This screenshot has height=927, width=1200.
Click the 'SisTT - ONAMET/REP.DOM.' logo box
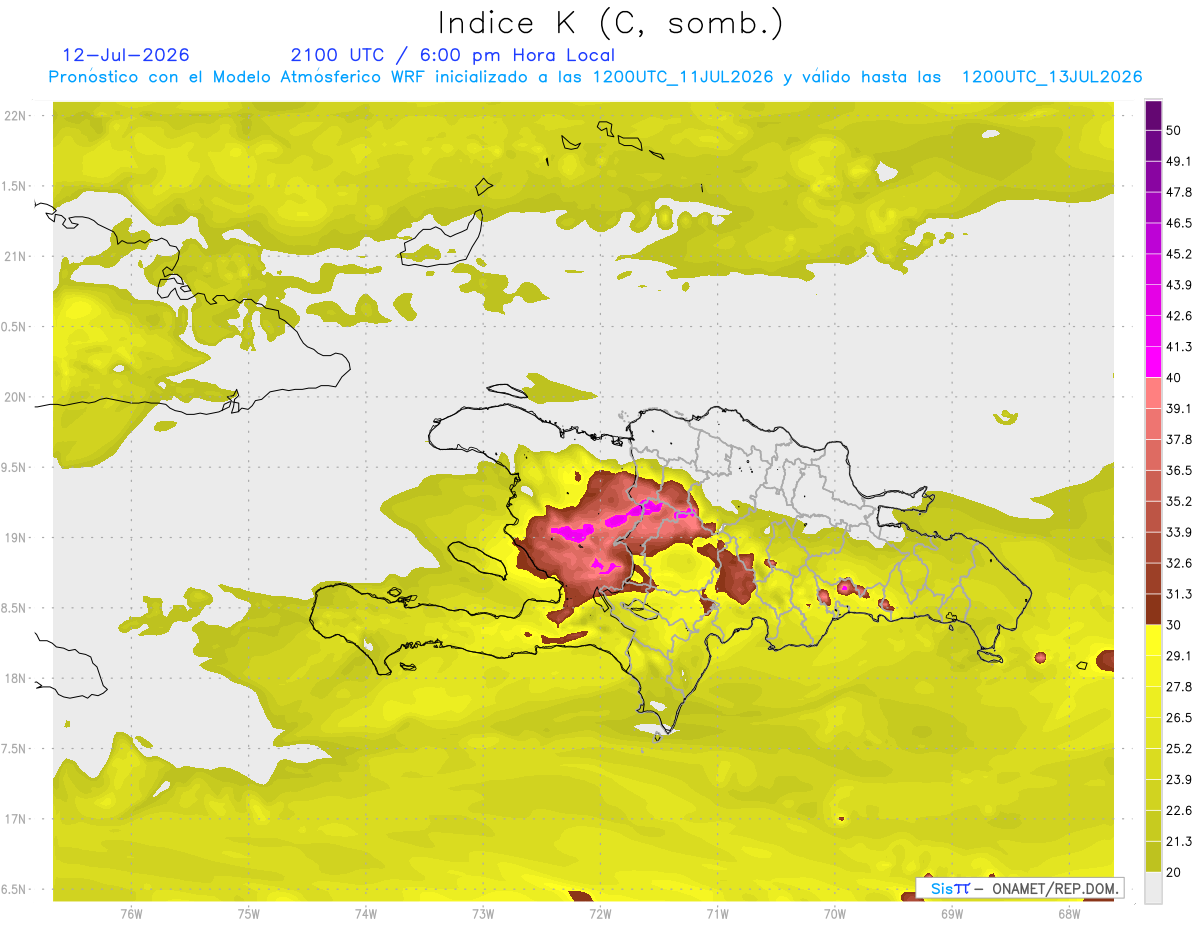(x=1020, y=888)
